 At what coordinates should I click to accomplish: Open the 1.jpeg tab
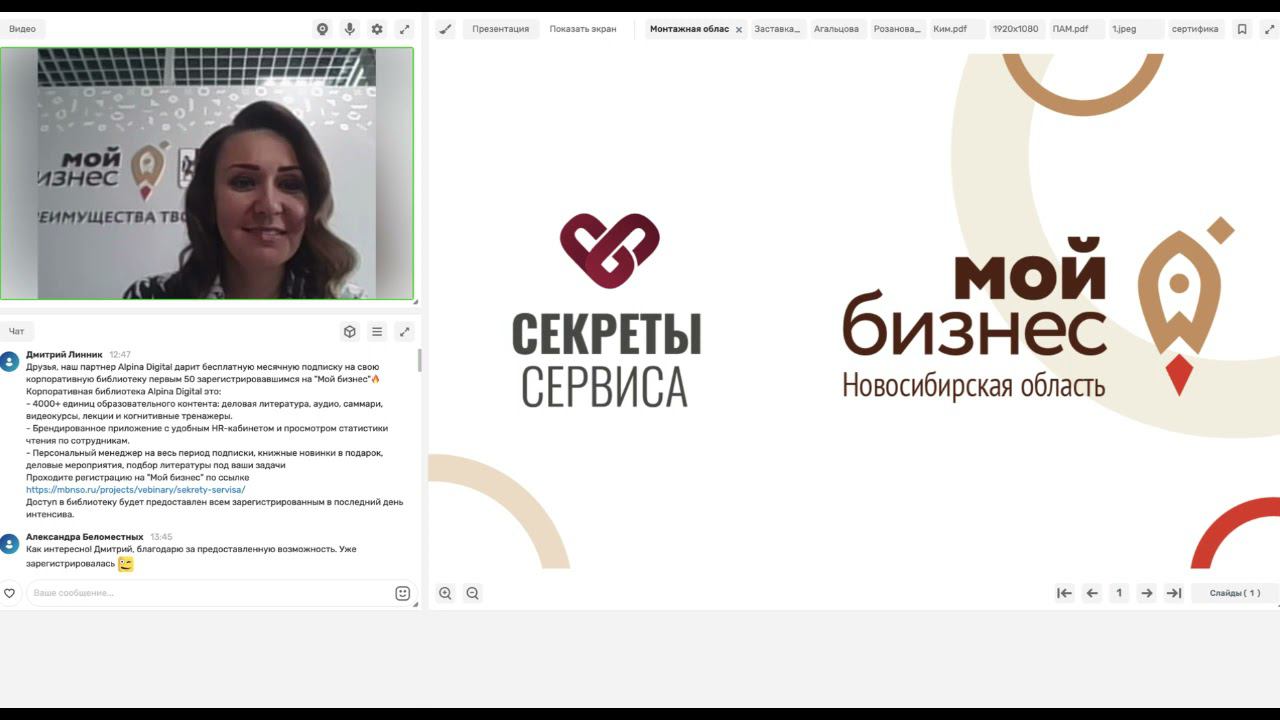pos(1136,29)
